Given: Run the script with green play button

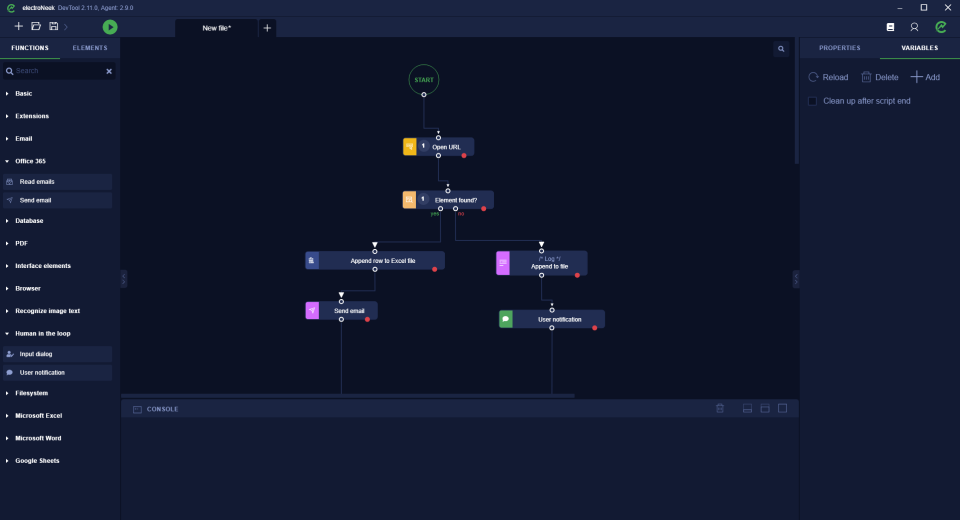Looking at the screenshot, I should pyautogui.click(x=110, y=27).
